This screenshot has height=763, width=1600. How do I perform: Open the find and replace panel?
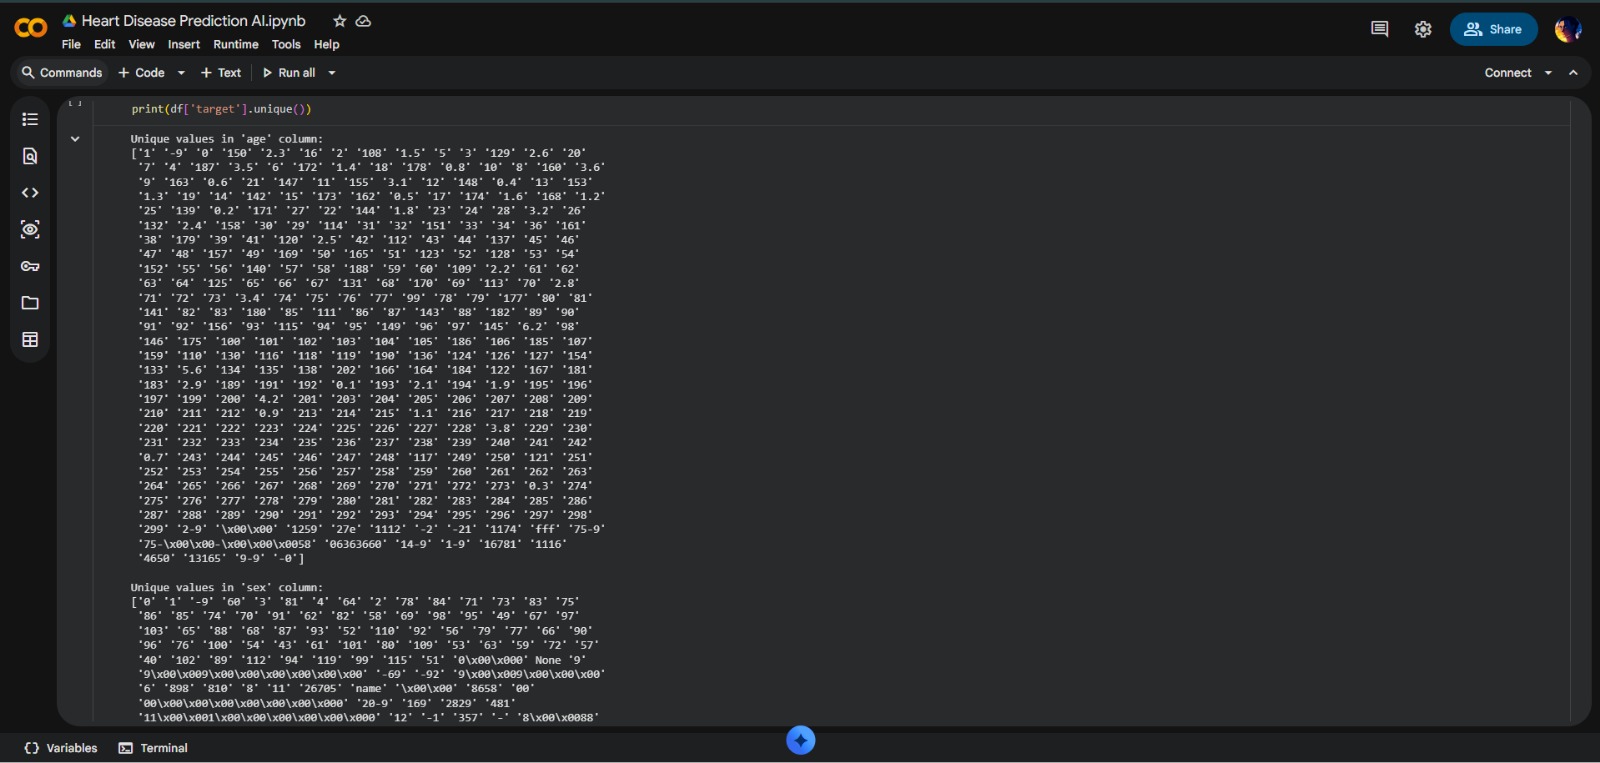pyautogui.click(x=30, y=156)
